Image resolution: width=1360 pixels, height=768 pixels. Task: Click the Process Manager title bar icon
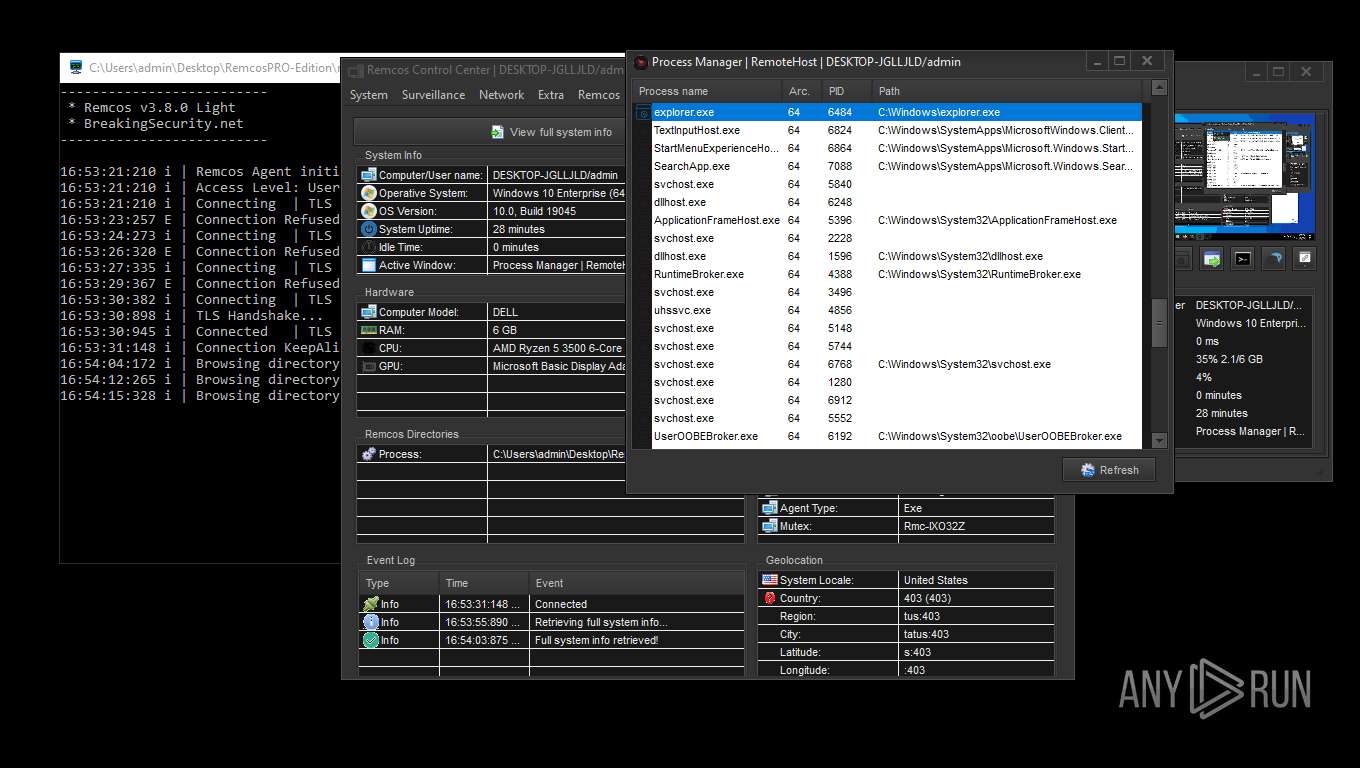[641, 62]
